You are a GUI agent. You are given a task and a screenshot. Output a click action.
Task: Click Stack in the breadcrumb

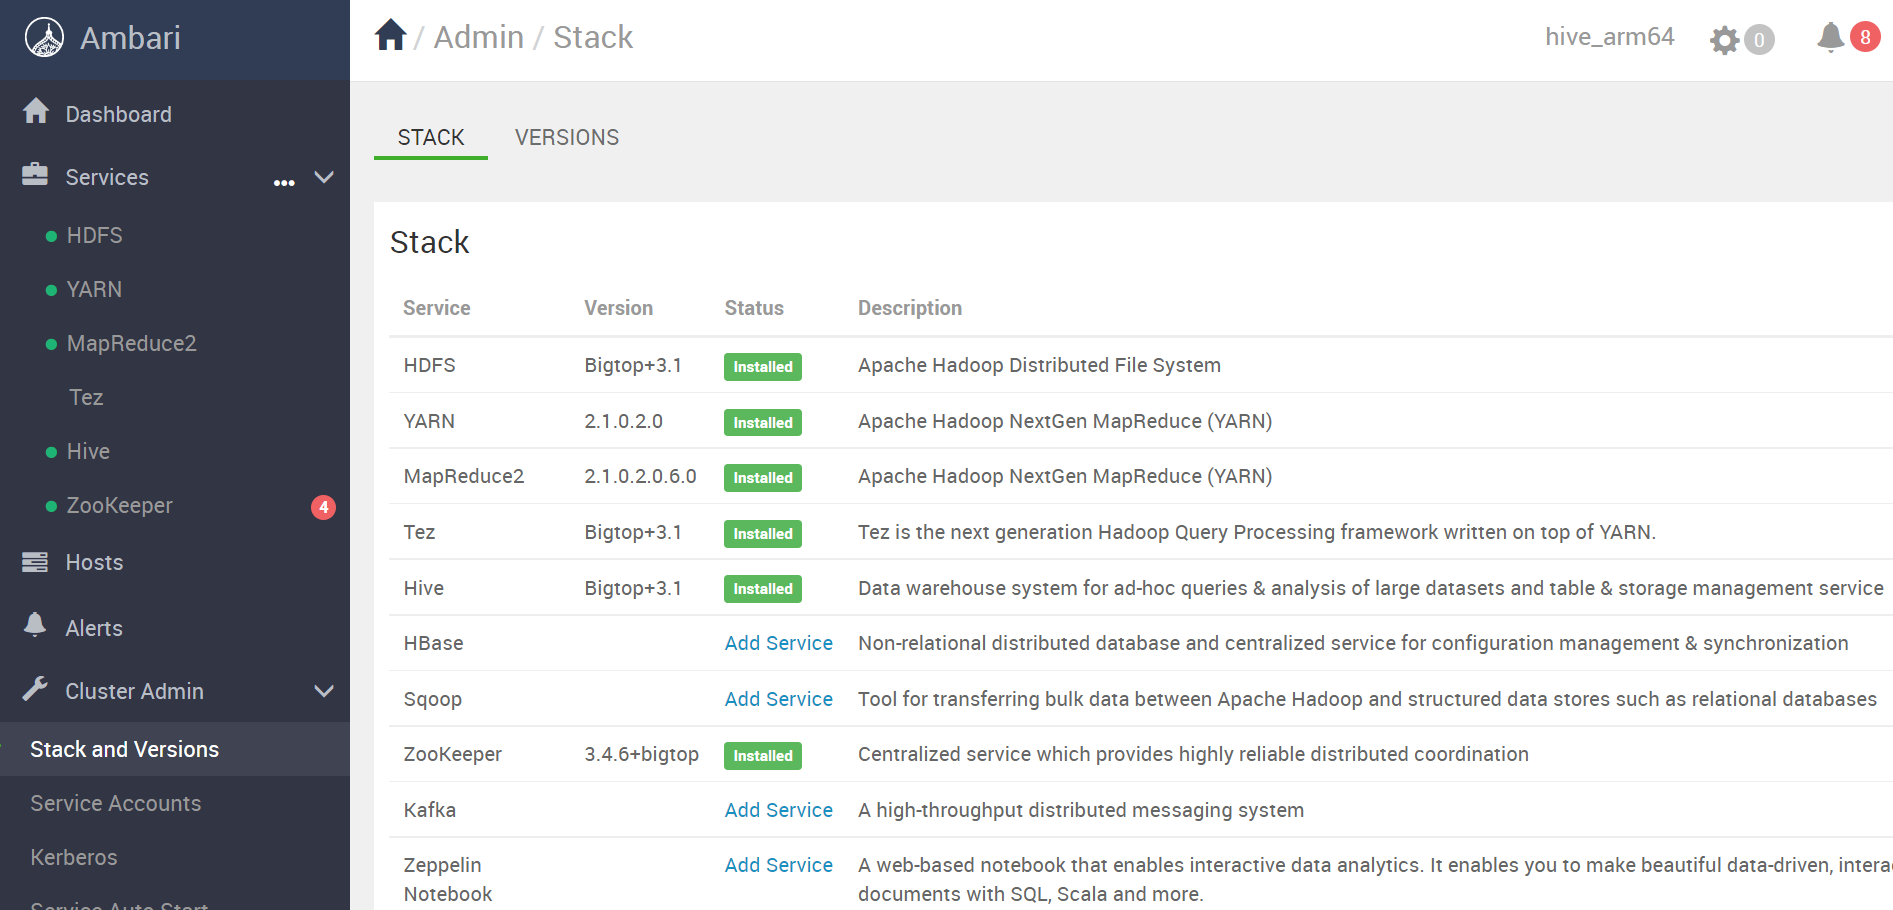point(593,37)
